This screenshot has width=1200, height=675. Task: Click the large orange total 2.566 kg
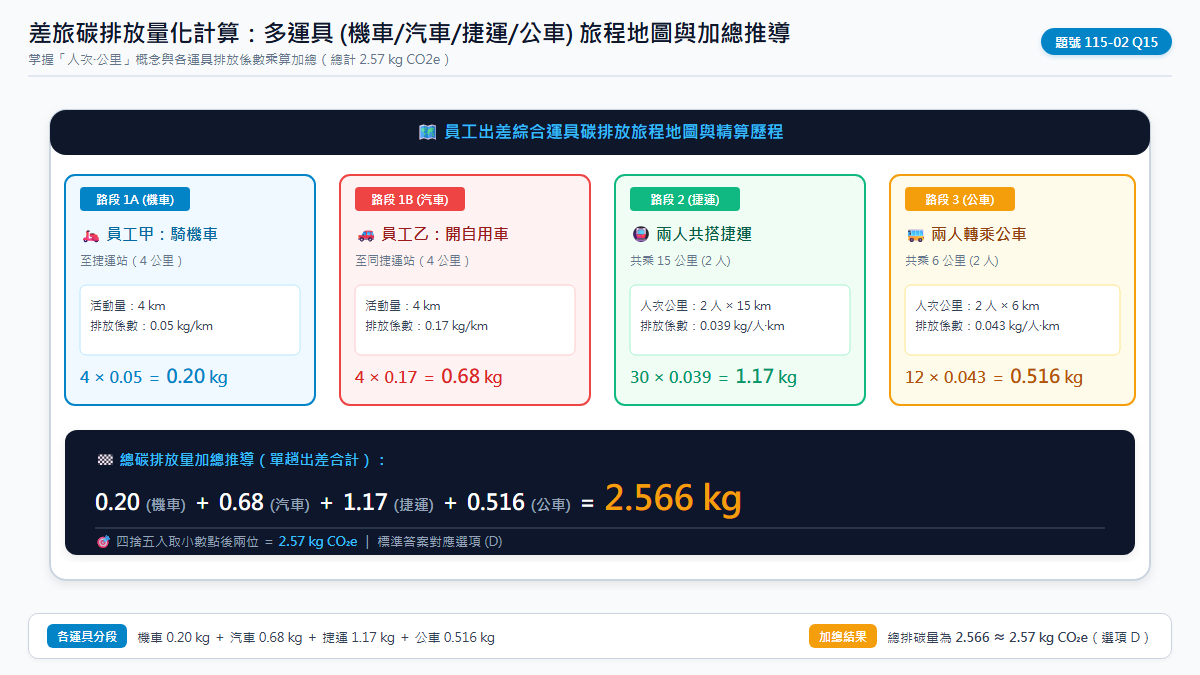click(x=673, y=498)
